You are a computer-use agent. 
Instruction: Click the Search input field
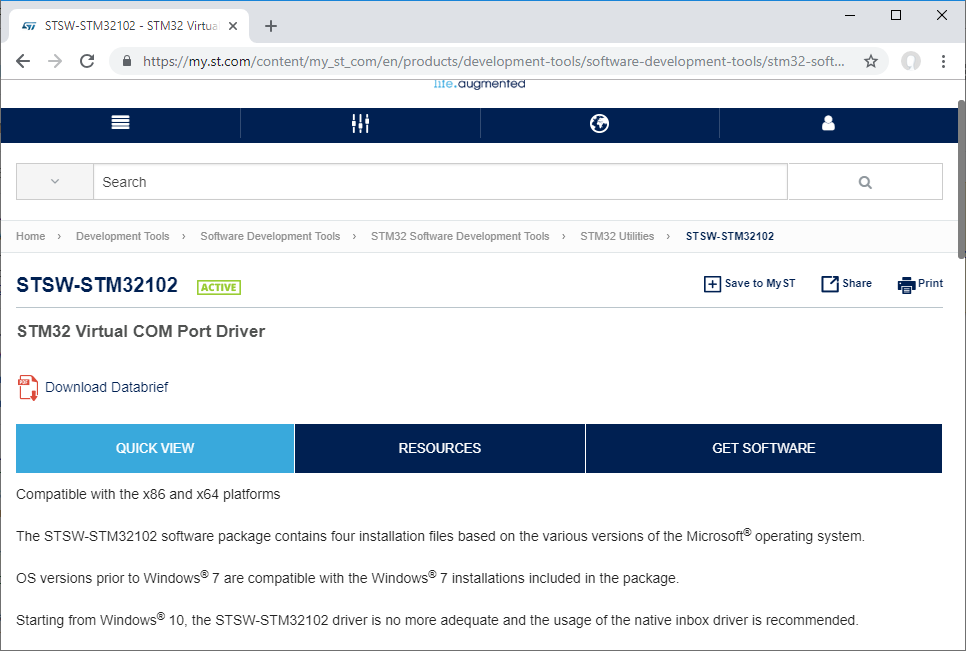(x=440, y=182)
